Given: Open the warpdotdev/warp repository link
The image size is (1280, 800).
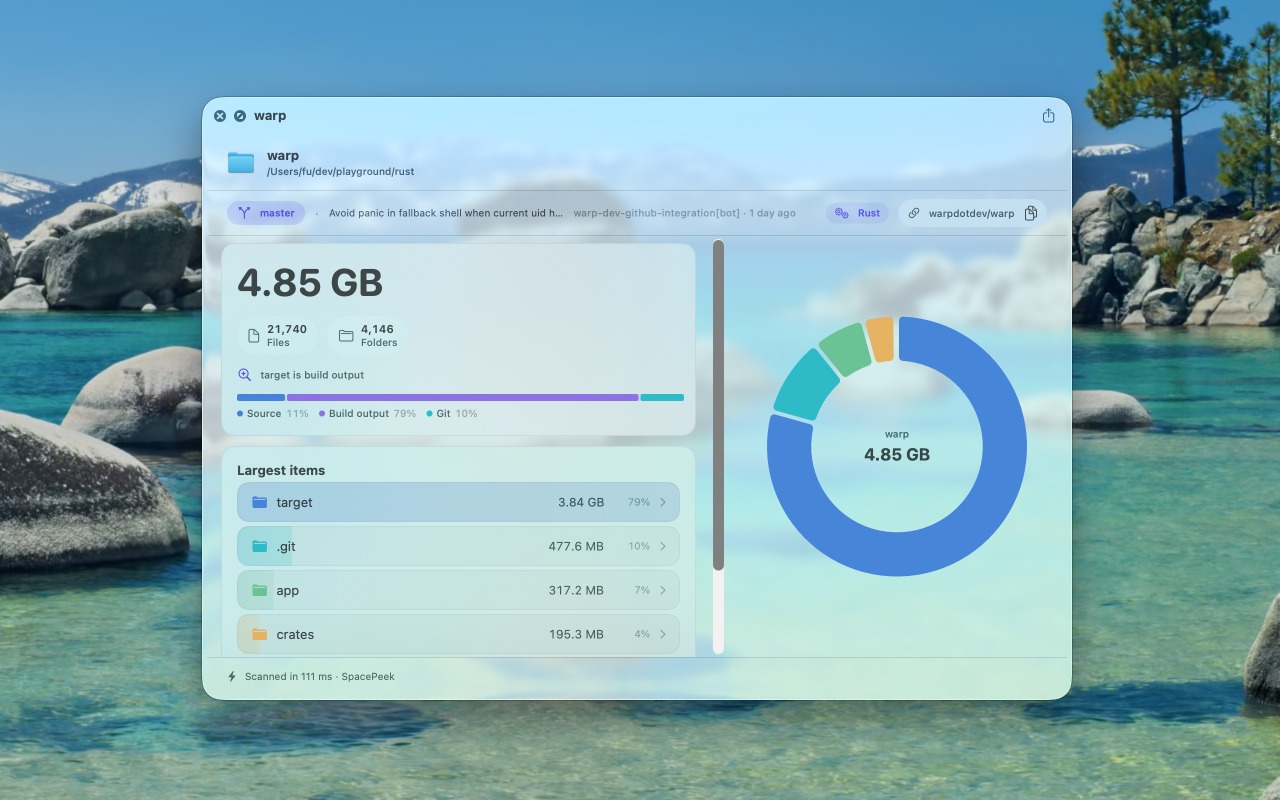Looking at the screenshot, I should [971, 213].
